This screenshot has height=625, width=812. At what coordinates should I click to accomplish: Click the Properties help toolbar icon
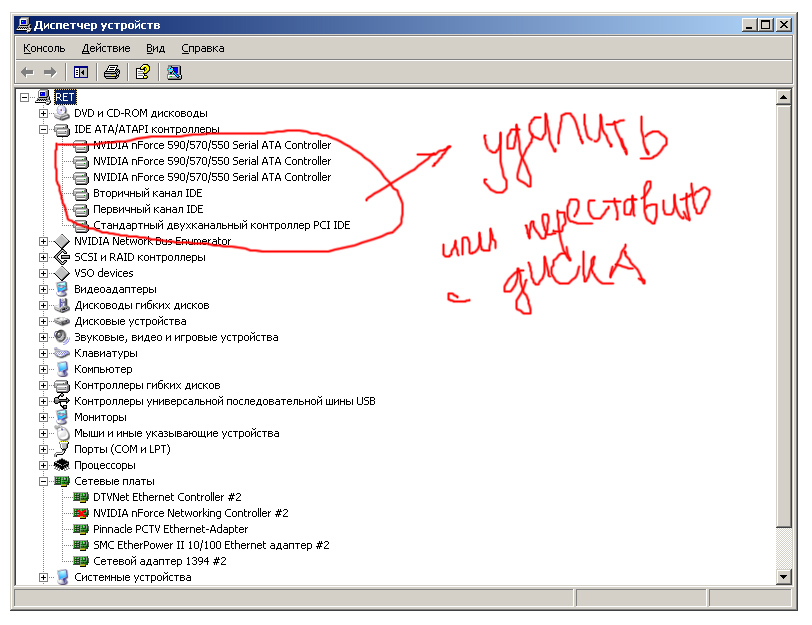[x=143, y=72]
